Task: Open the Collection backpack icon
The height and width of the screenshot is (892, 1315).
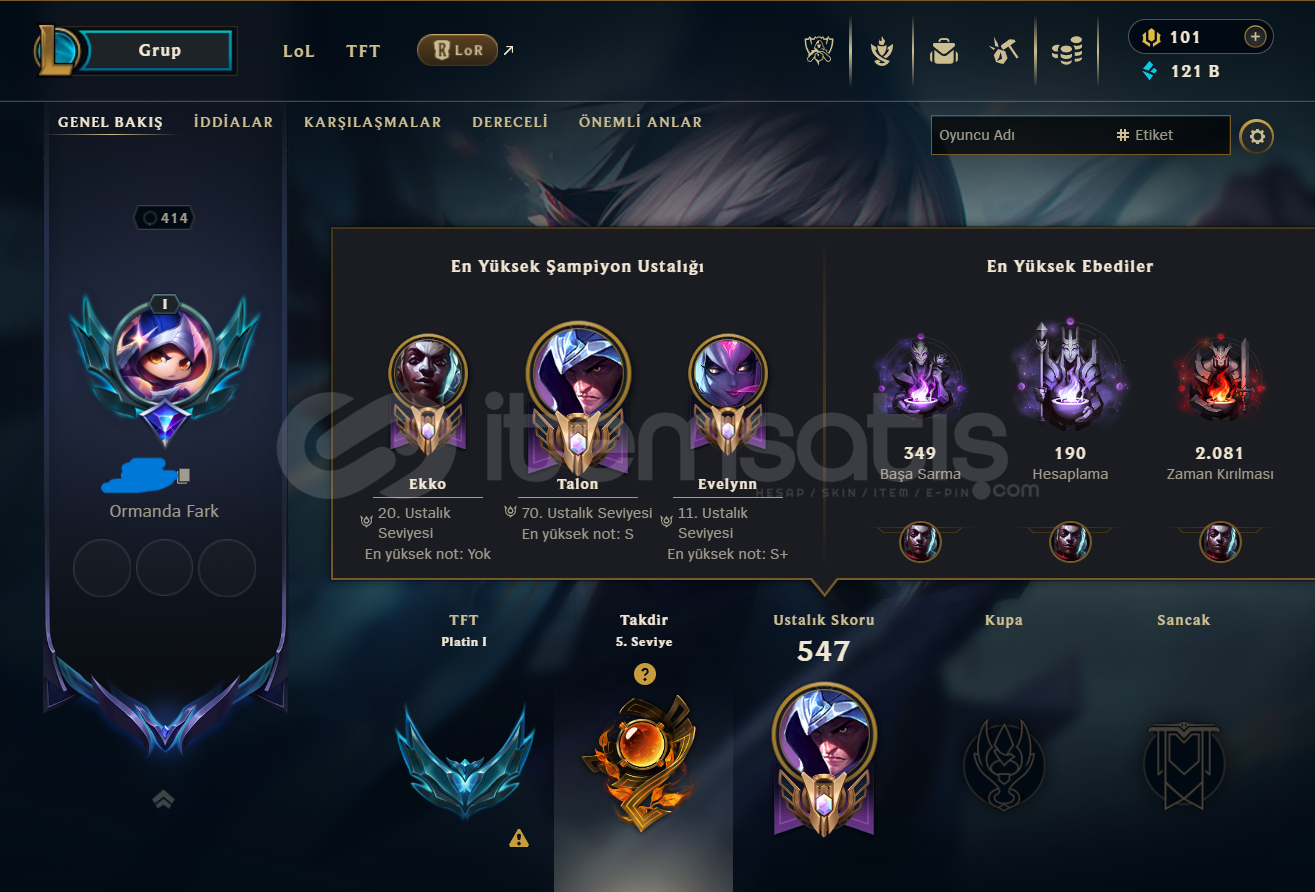Action: pyautogui.click(x=943, y=51)
